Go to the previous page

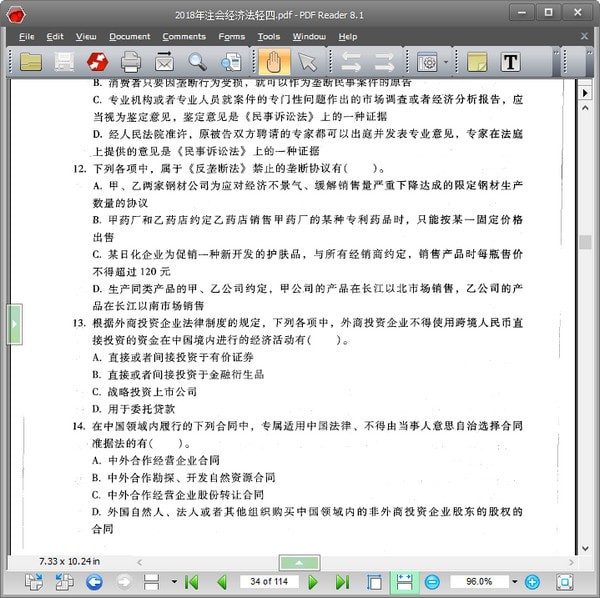(x=222, y=582)
